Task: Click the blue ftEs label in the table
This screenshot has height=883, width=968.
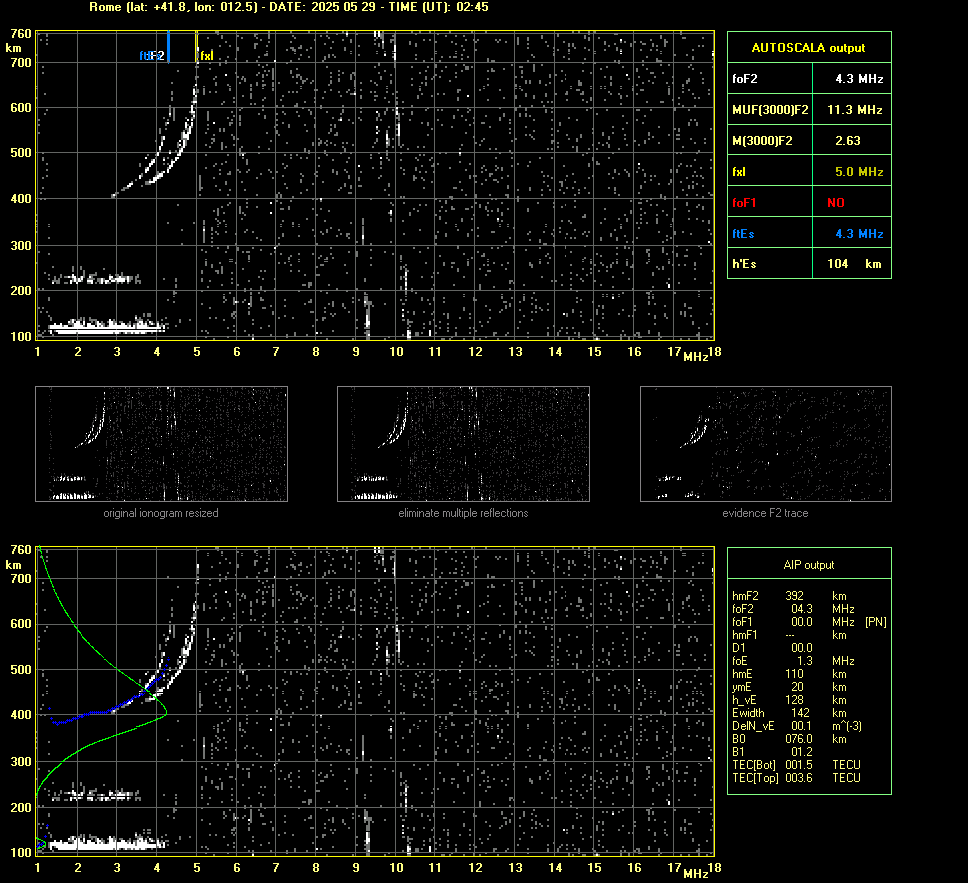Action: coord(743,234)
